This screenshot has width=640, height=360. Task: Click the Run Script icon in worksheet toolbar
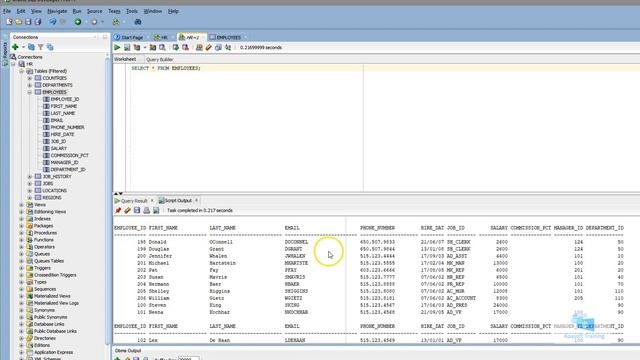127,47
